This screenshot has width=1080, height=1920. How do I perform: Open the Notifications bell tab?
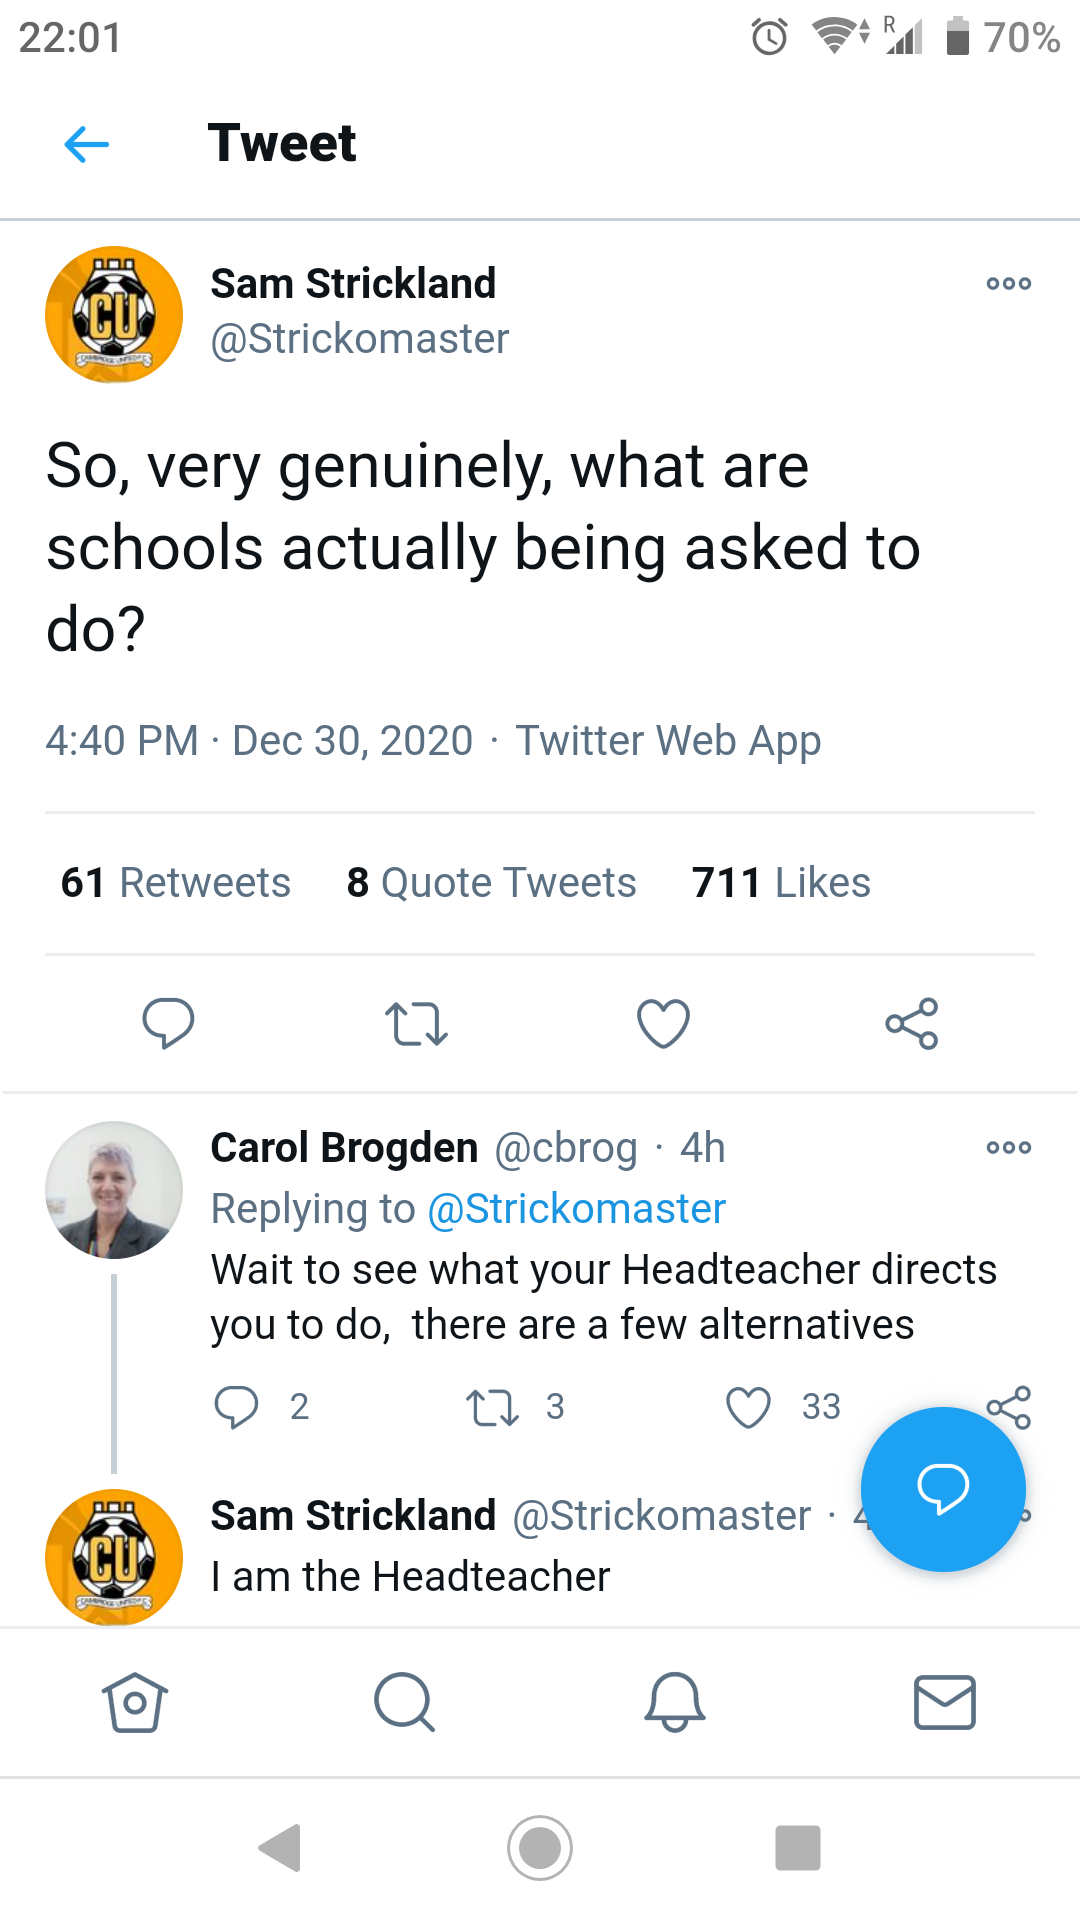point(675,1702)
